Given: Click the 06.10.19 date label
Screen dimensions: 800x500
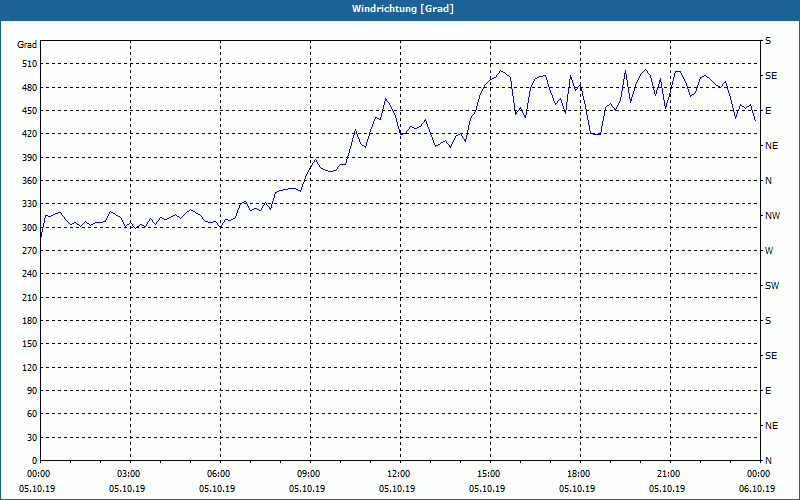Looking at the screenshot, I should click(757, 489).
